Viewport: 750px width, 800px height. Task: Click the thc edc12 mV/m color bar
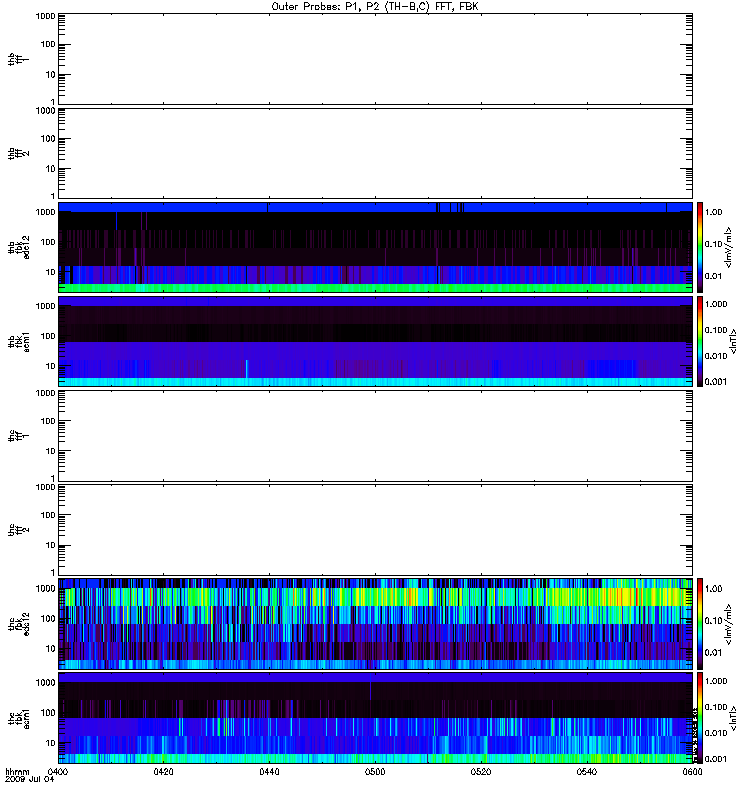point(700,623)
